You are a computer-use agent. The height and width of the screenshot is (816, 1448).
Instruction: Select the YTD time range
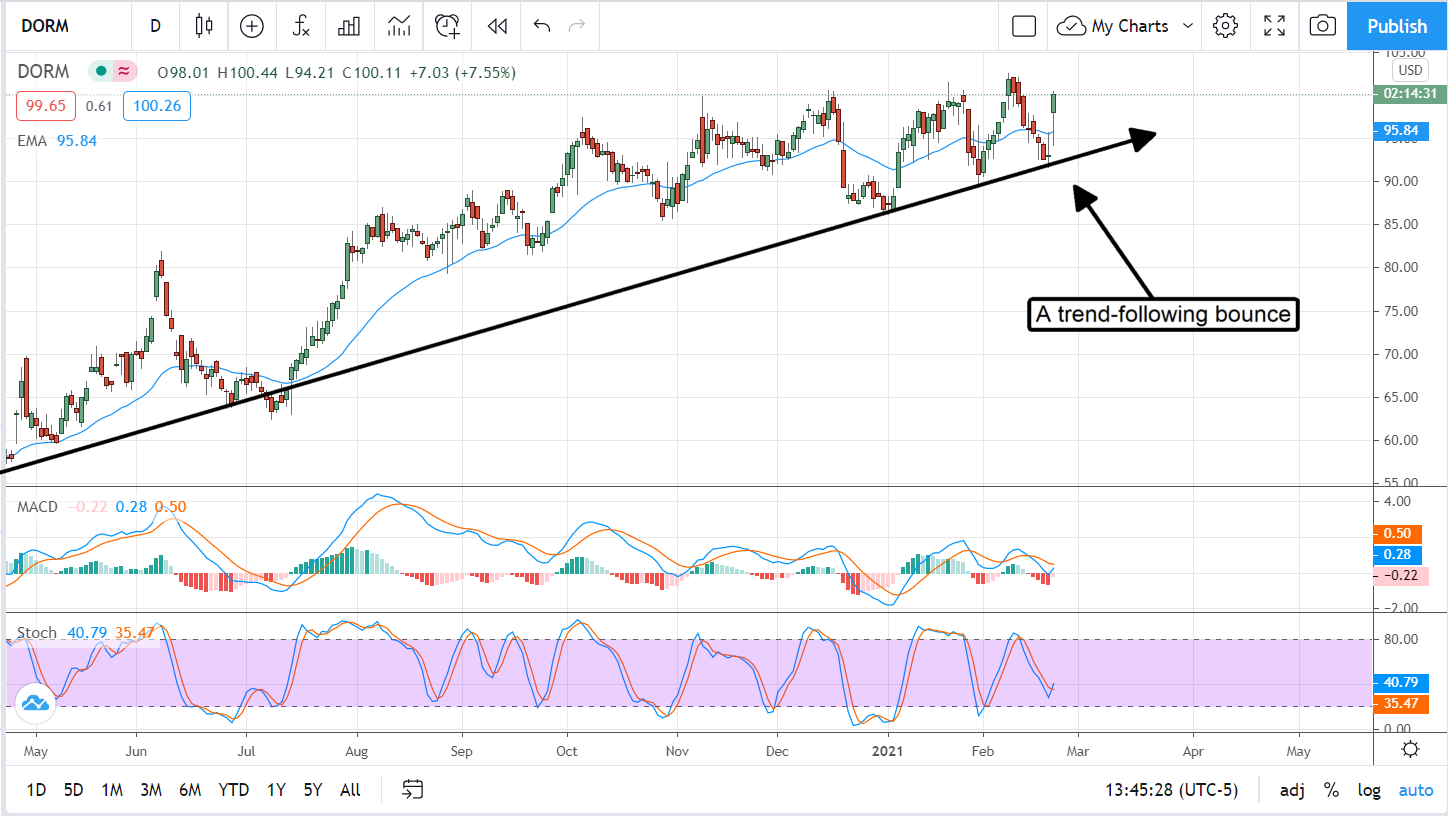[x=233, y=790]
